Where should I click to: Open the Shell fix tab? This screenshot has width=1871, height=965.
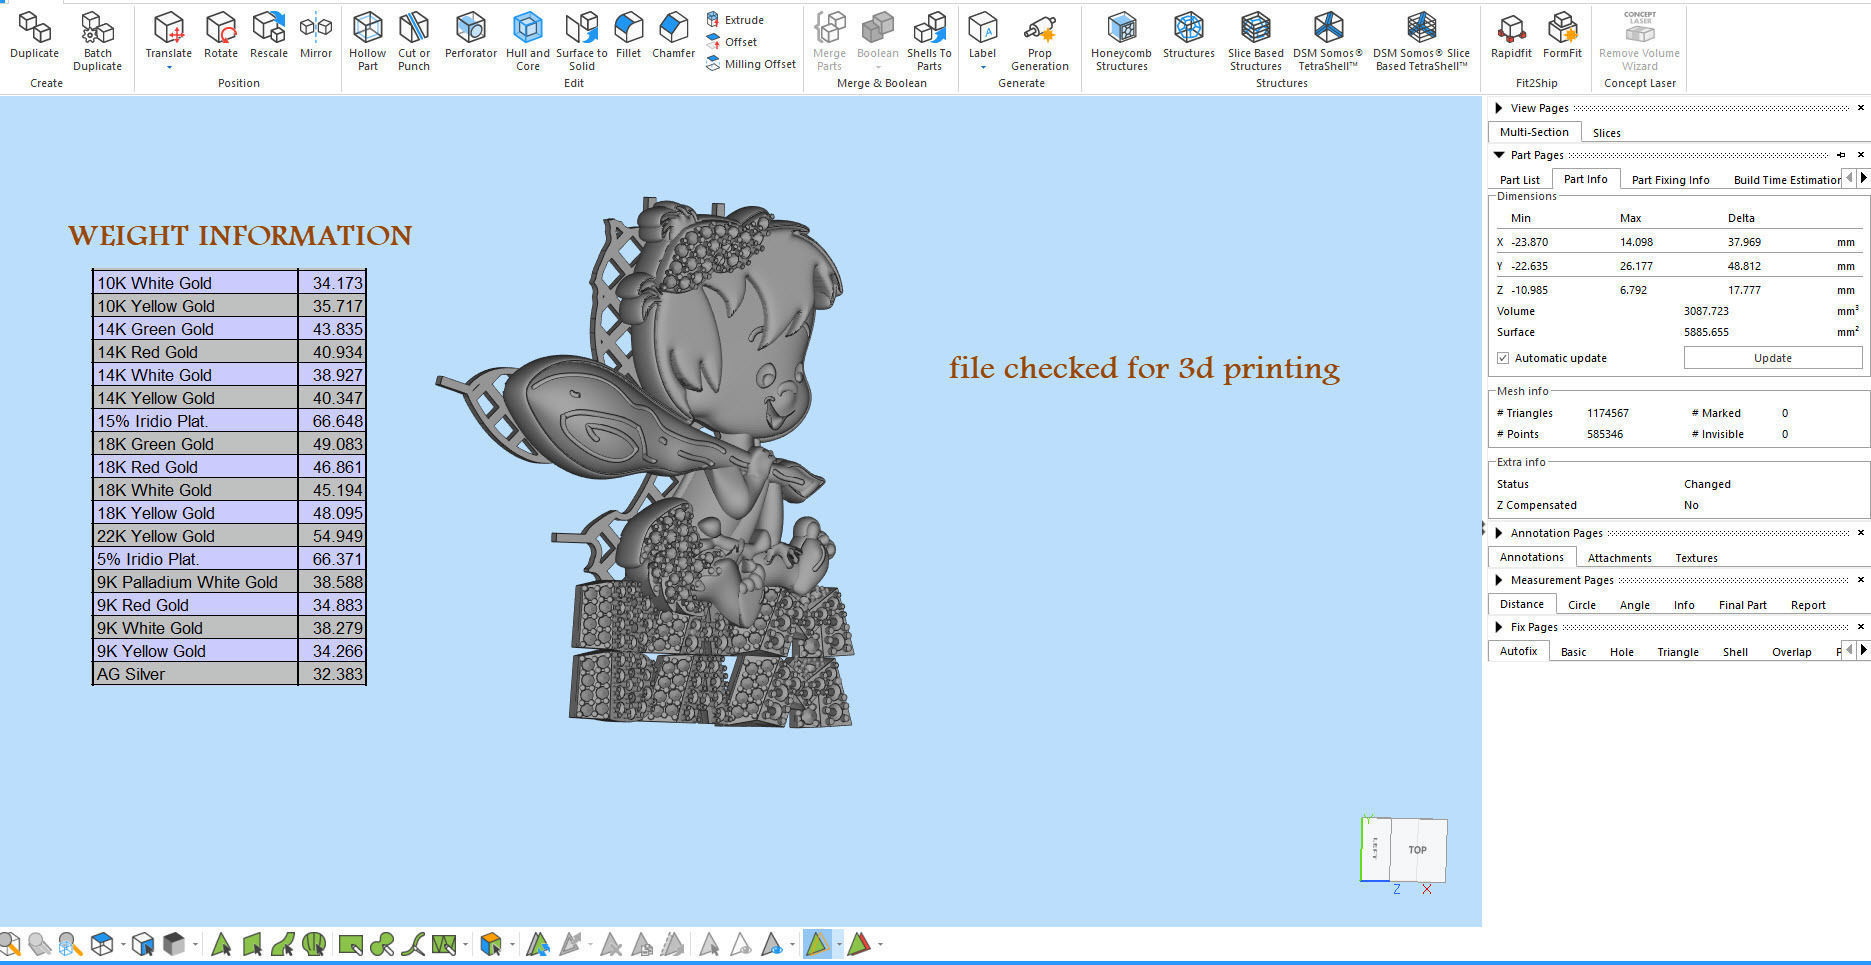point(1735,652)
